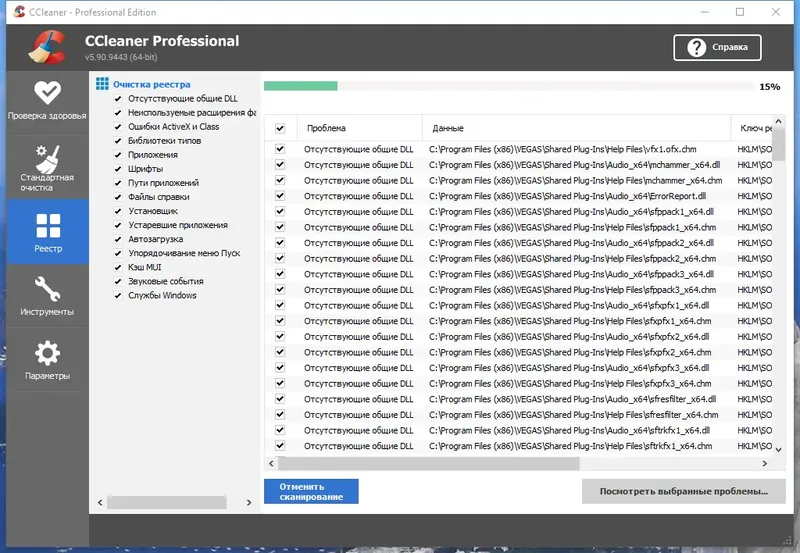Screen dimensions: 800x553
Task: Open the Tools wrench icon
Action: 47,290
